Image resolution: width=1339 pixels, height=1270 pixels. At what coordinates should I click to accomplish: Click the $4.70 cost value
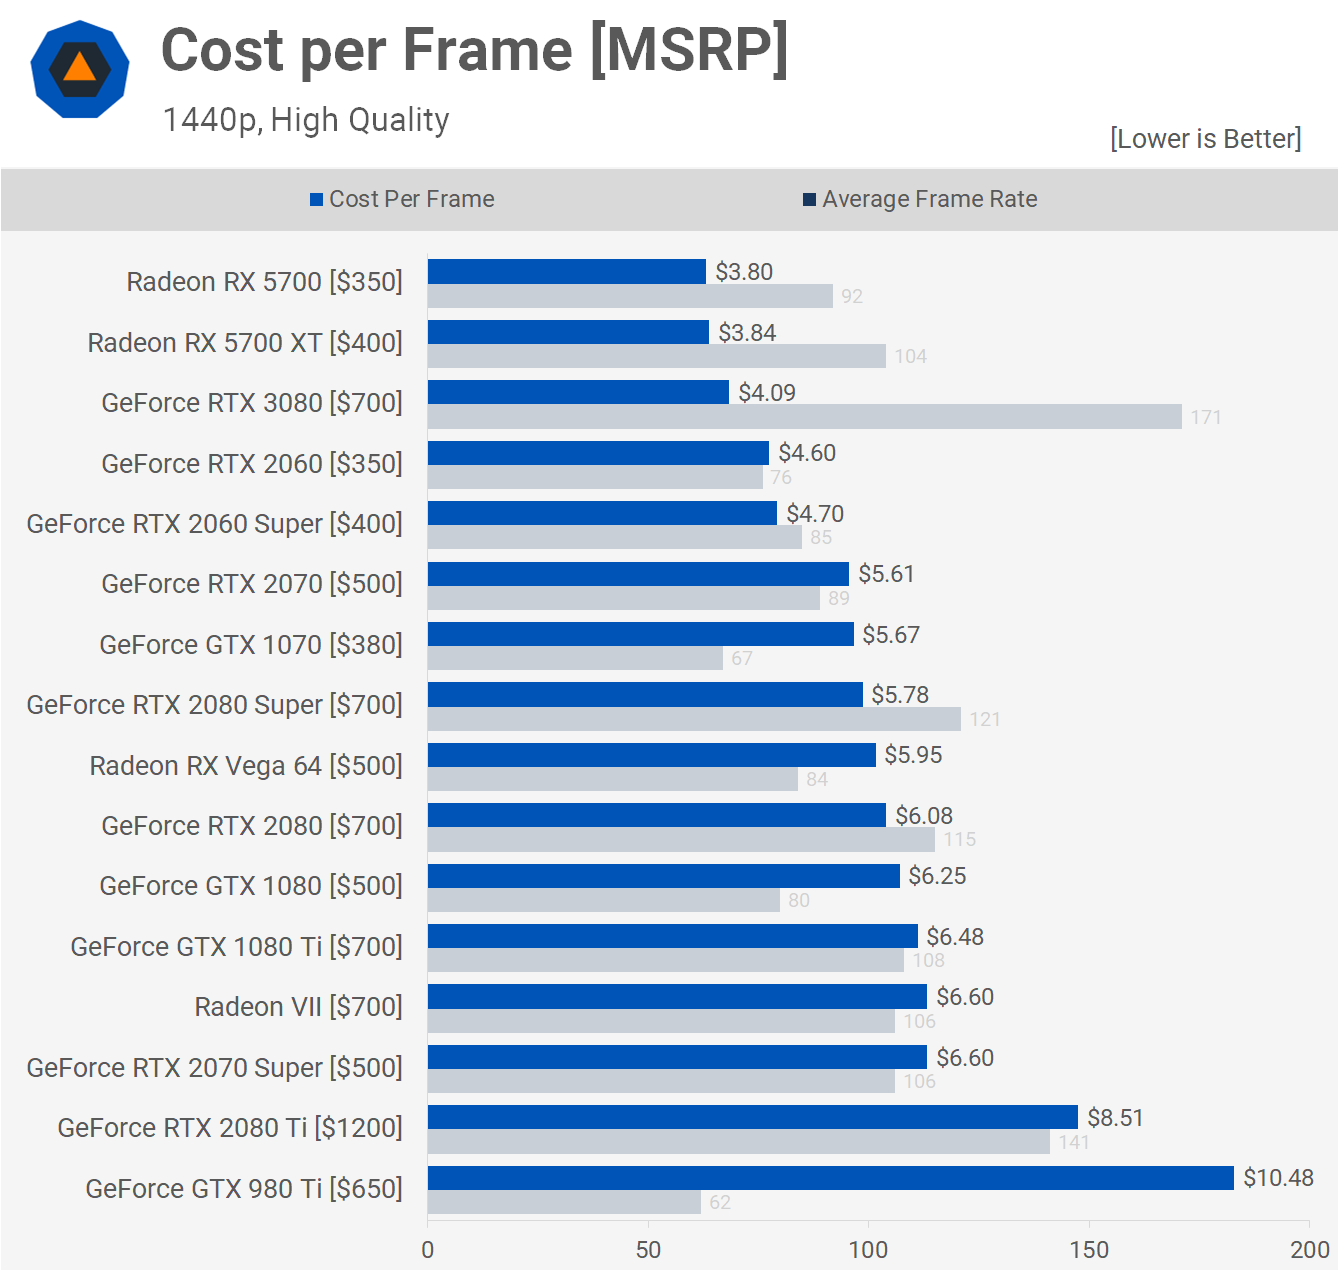pyautogui.click(x=815, y=514)
